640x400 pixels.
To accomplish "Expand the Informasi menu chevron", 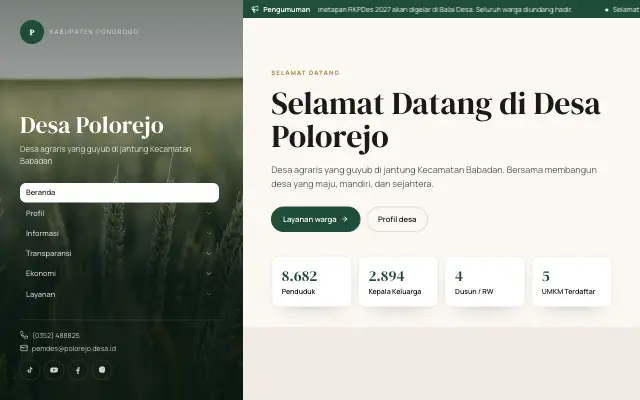I will click(209, 233).
